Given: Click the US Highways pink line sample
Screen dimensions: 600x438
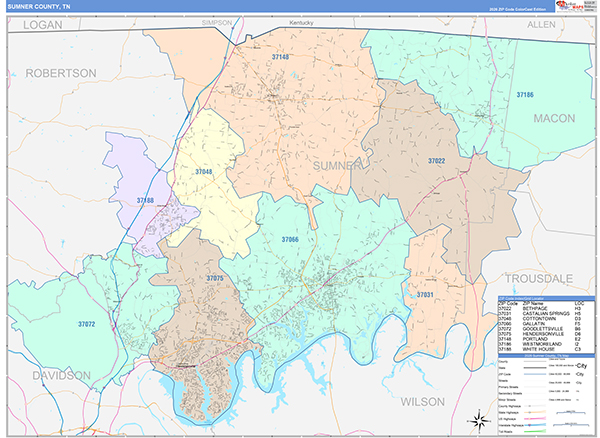Looking at the screenshot, I should (535, 419).
